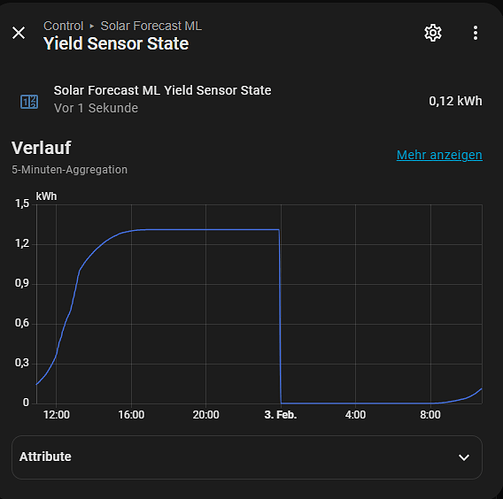This screenshot has height=499, width=503.
Task: Open the three-dot overflow menu
Action: click(x=475, y=33)
